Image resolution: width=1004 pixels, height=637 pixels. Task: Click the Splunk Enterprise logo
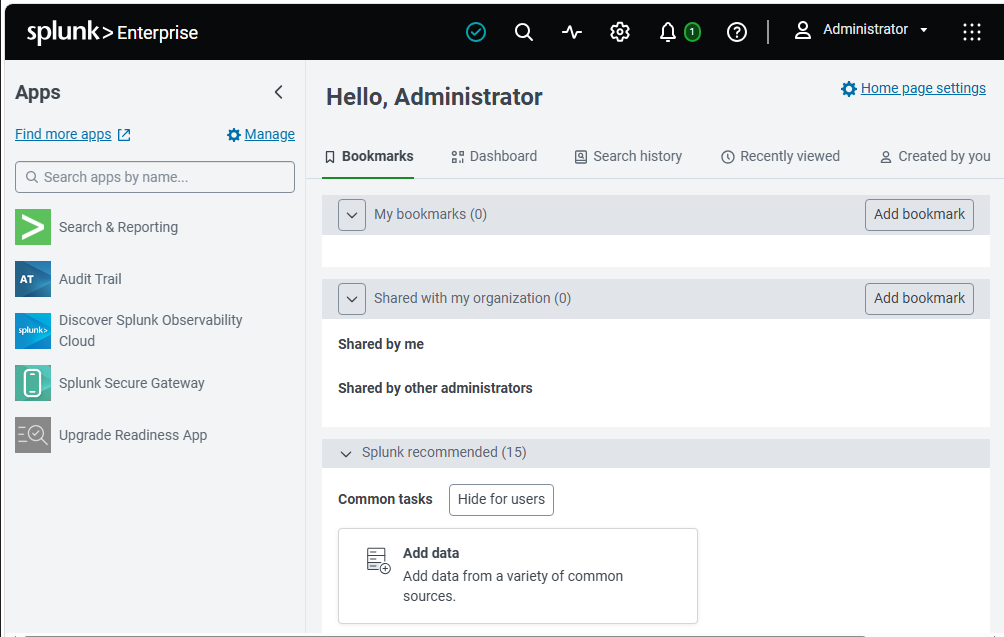[x=112, y=32]
